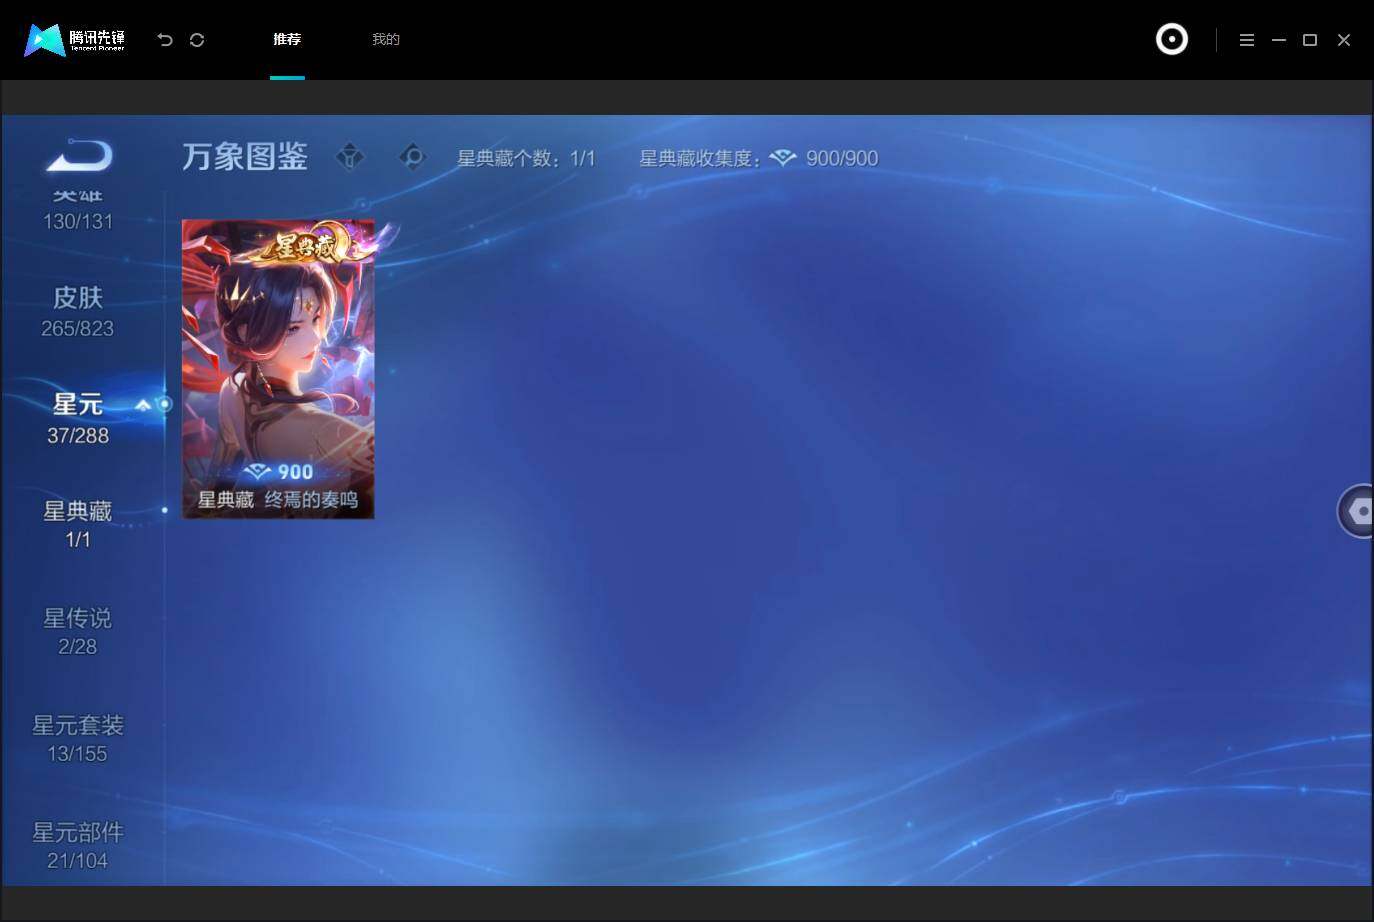Open the hamburger menu in title bar
Viewport: 1374px width, 922px height.
pos(1246,40)
